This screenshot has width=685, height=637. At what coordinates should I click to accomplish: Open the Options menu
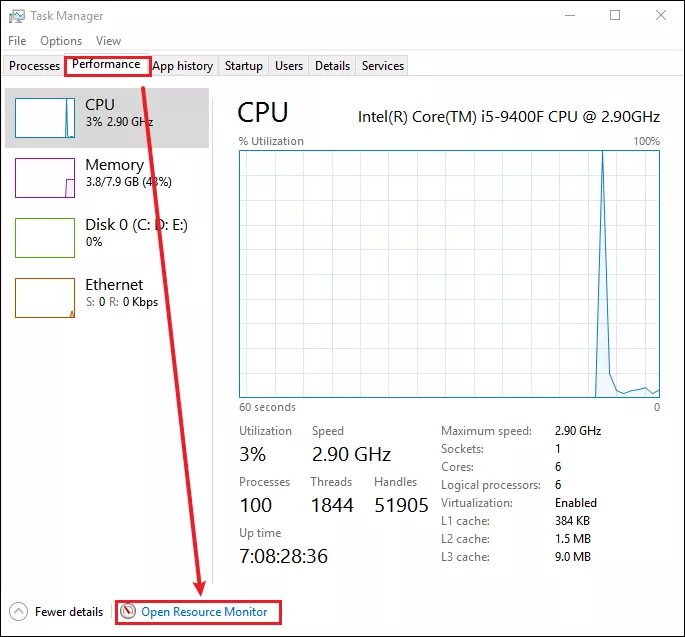[61, 41]
